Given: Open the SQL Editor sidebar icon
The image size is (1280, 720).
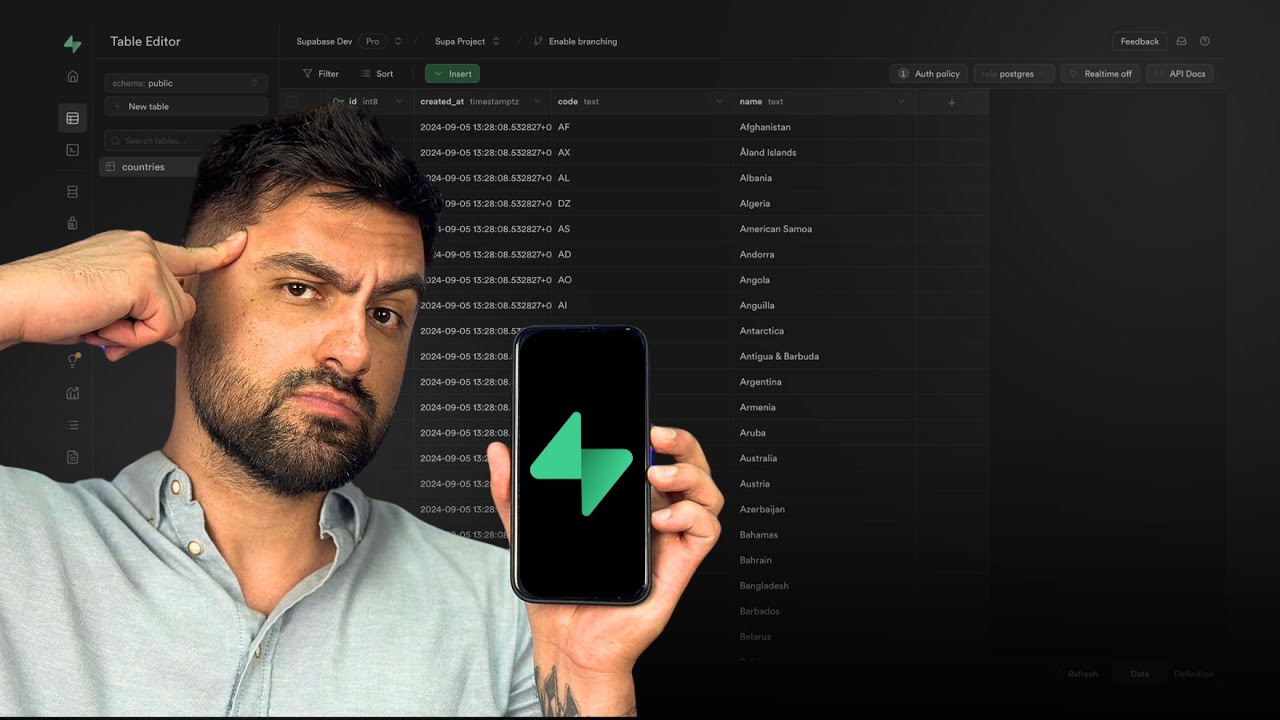Looking at the screenshot, I should [72, 150].
